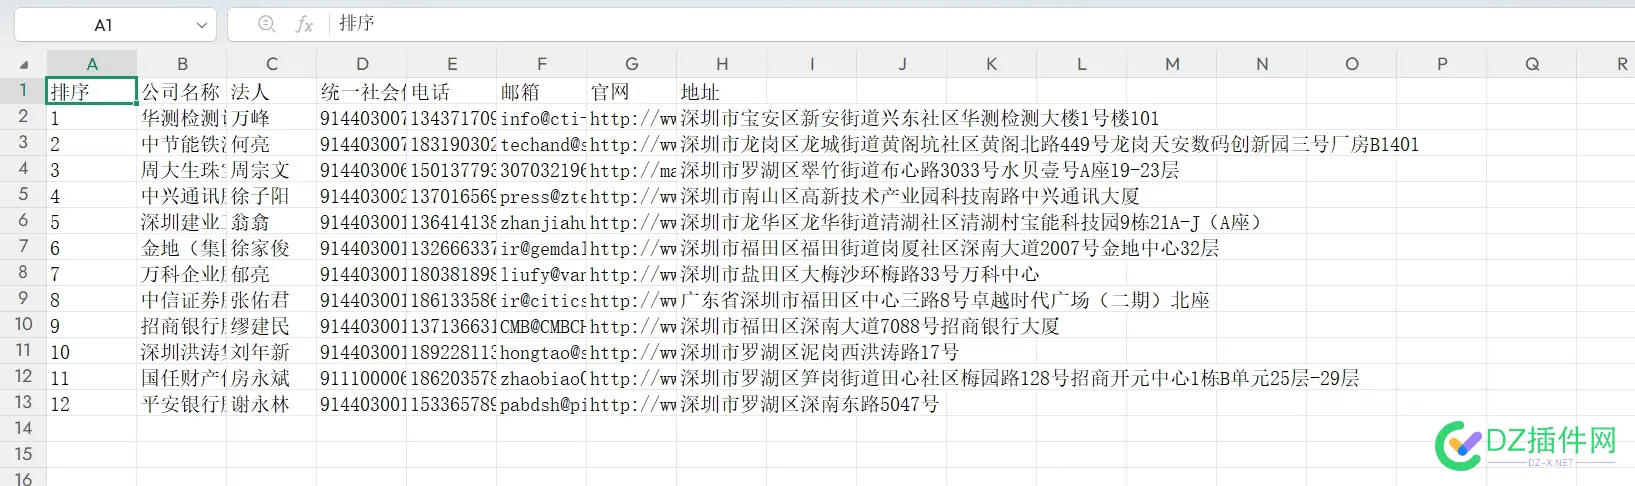This screenshot has height=486, width=1635.
Task: Select column D header
Action: [362, 64]
